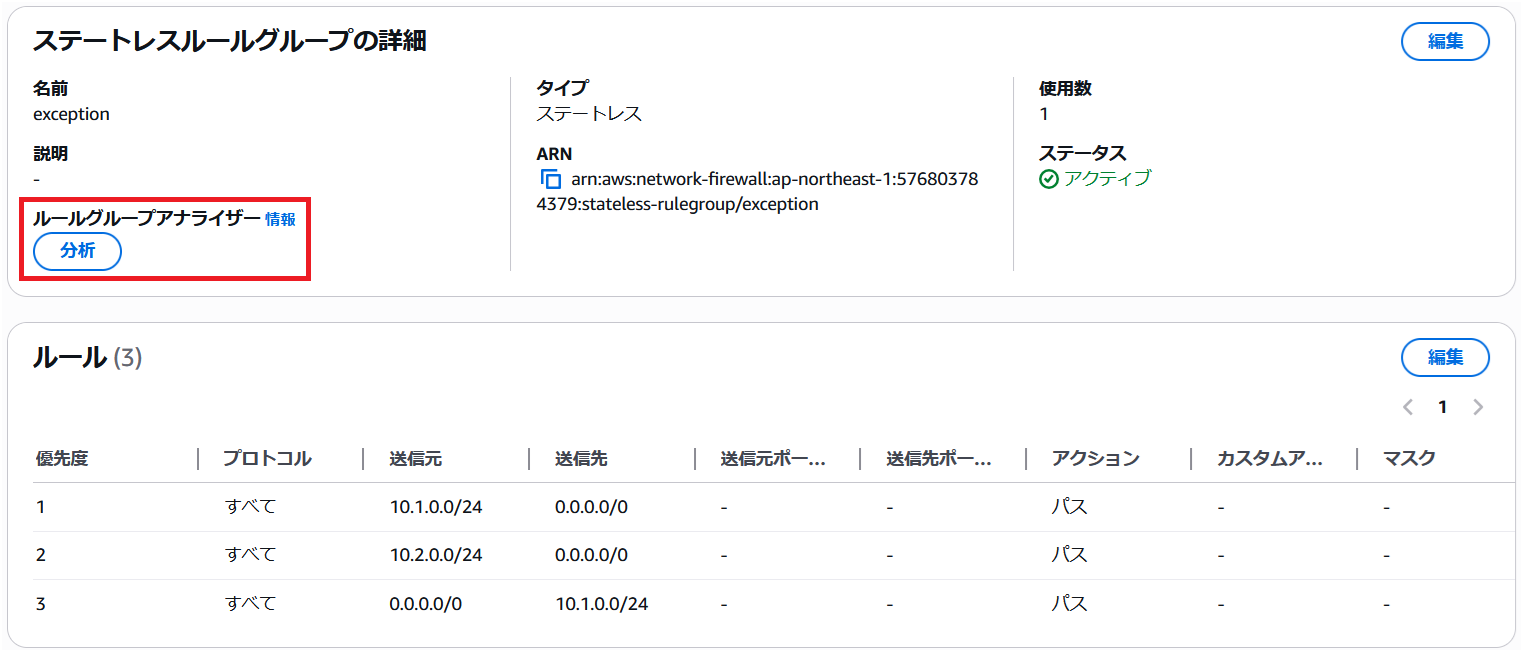The width and height of the screenshot is (1523, 652).
Task: Click the 分析 button to analyze the rule group
Action: 76,251
